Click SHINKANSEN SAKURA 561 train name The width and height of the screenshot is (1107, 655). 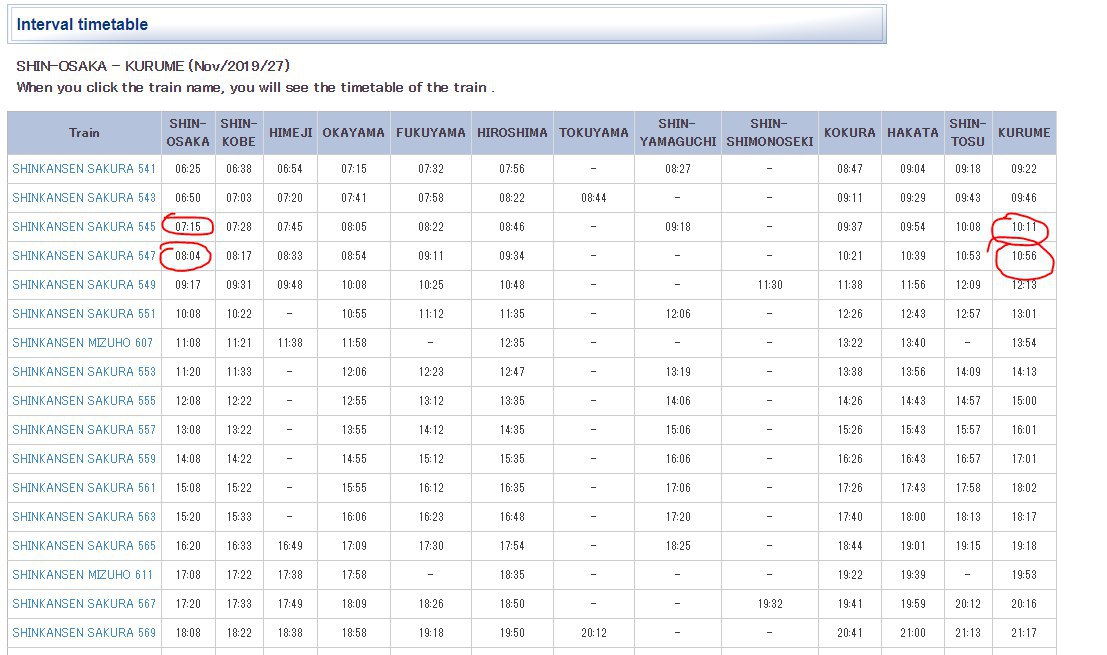(x=84, y=487)
